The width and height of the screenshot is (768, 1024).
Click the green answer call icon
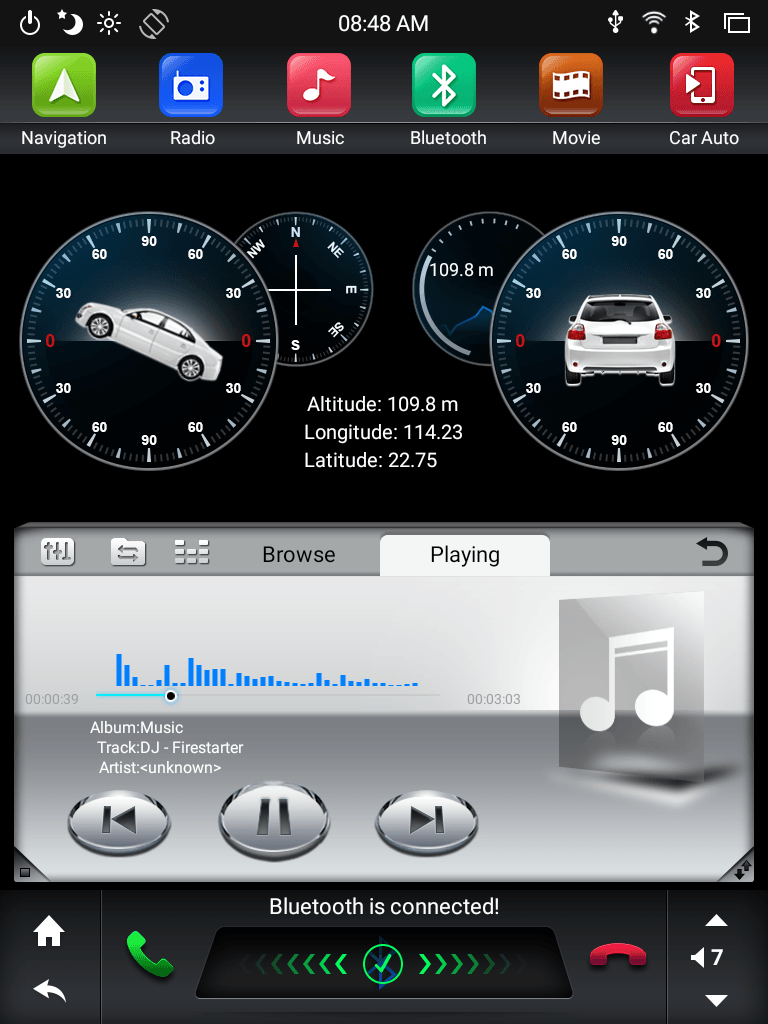[149, 955]
